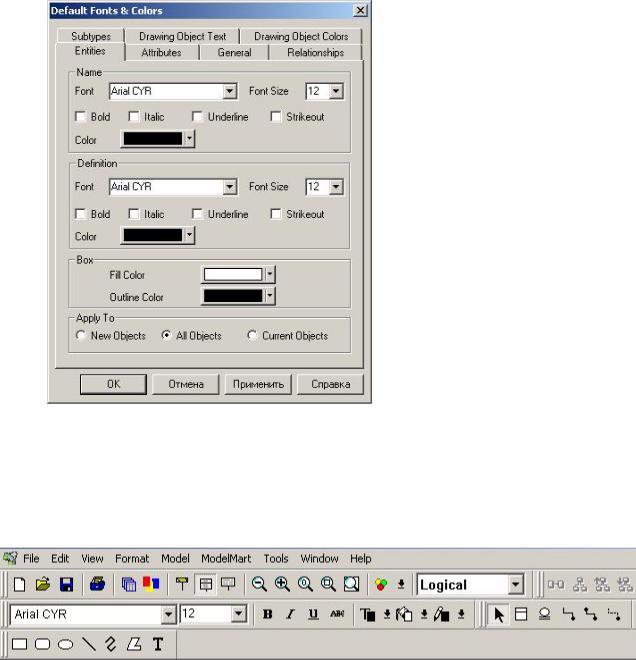Select the non-identifying dashed relationship tool
This screenshot has height=660, width=636.
[x=614, y=615]
